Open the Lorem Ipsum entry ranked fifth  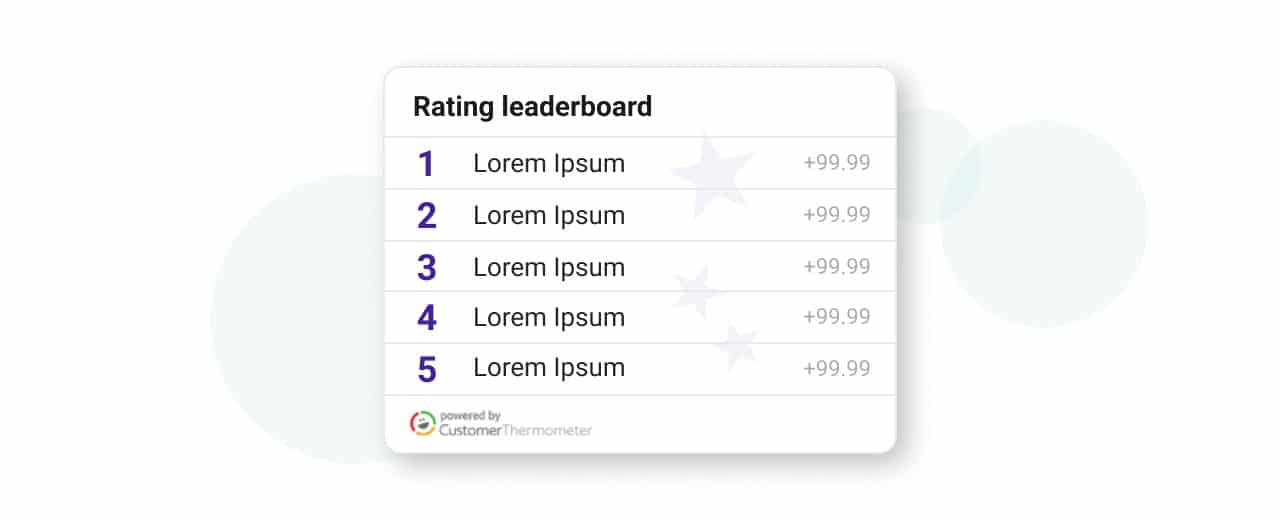(549, 368)
